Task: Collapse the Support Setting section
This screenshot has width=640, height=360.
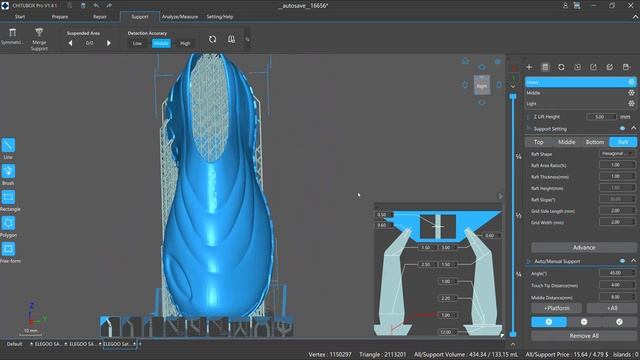Action: click(x=633, y=129)
